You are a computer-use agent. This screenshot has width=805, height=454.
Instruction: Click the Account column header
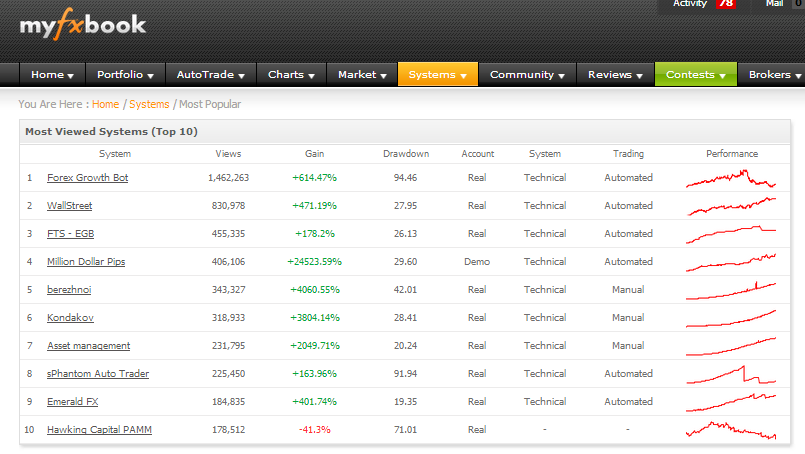(x=477, y=154)
